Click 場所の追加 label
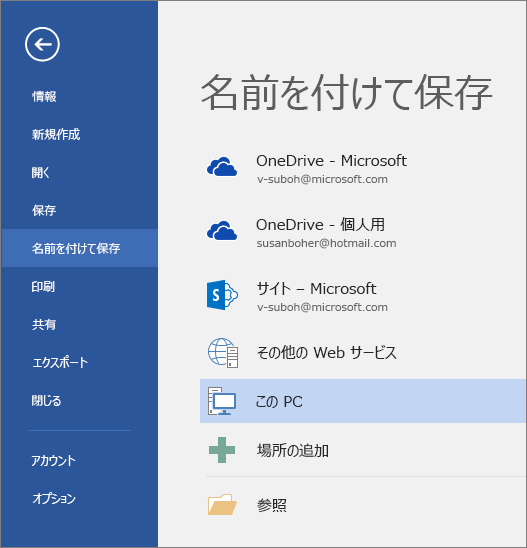527x548 pixels. pos(293,450)
